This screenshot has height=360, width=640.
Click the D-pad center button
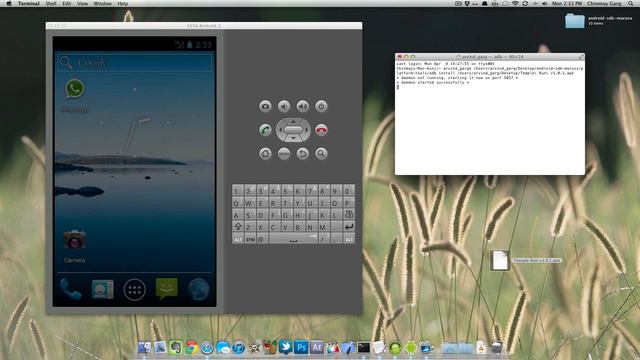tap(293, 130)
